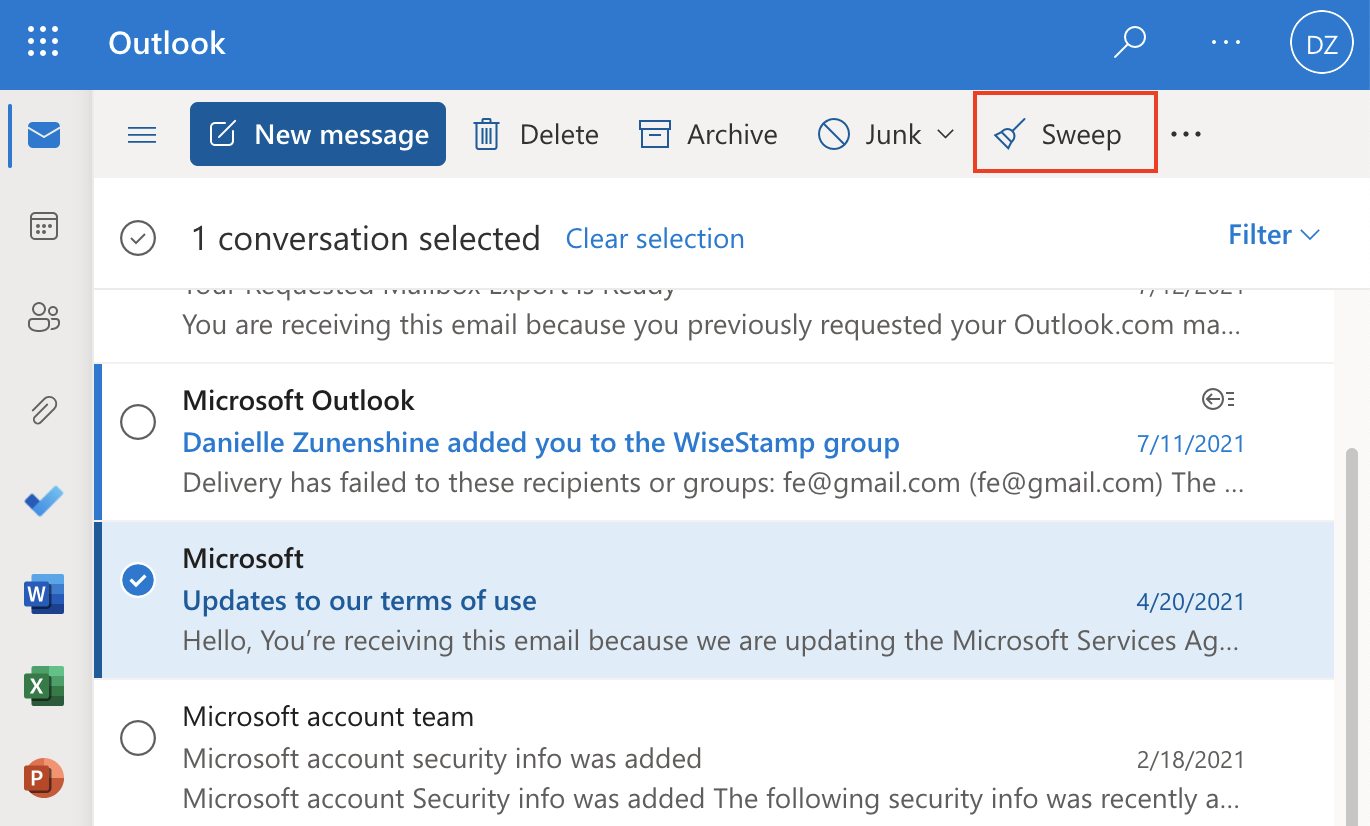The width and height of the screenshot is (1370, 826).
Task: Deselect the Microsoft terms of use email
Action: [x=138, y=580]
